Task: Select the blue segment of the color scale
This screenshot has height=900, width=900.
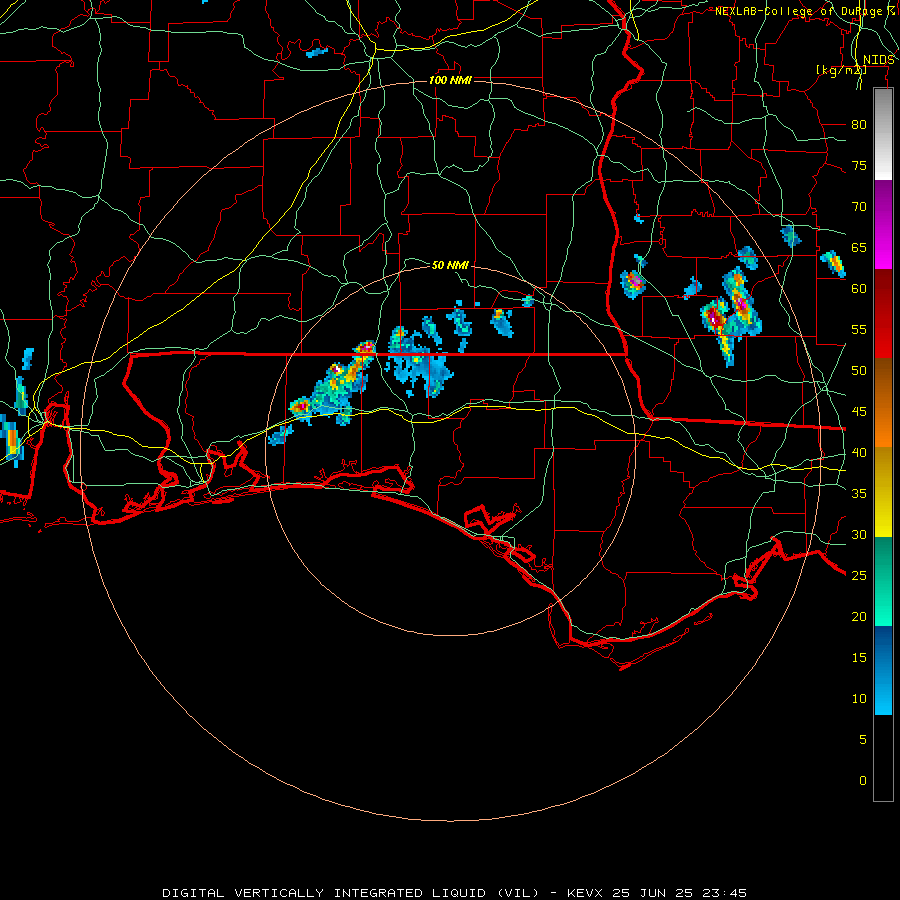Action: [x=883, y=670]
